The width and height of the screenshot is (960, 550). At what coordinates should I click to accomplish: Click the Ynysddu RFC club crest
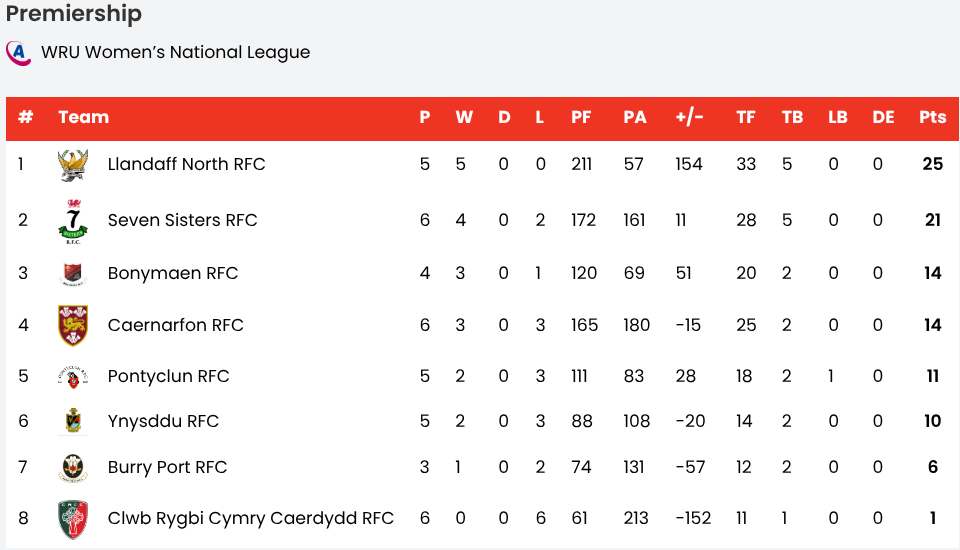[x=73, y=421]
